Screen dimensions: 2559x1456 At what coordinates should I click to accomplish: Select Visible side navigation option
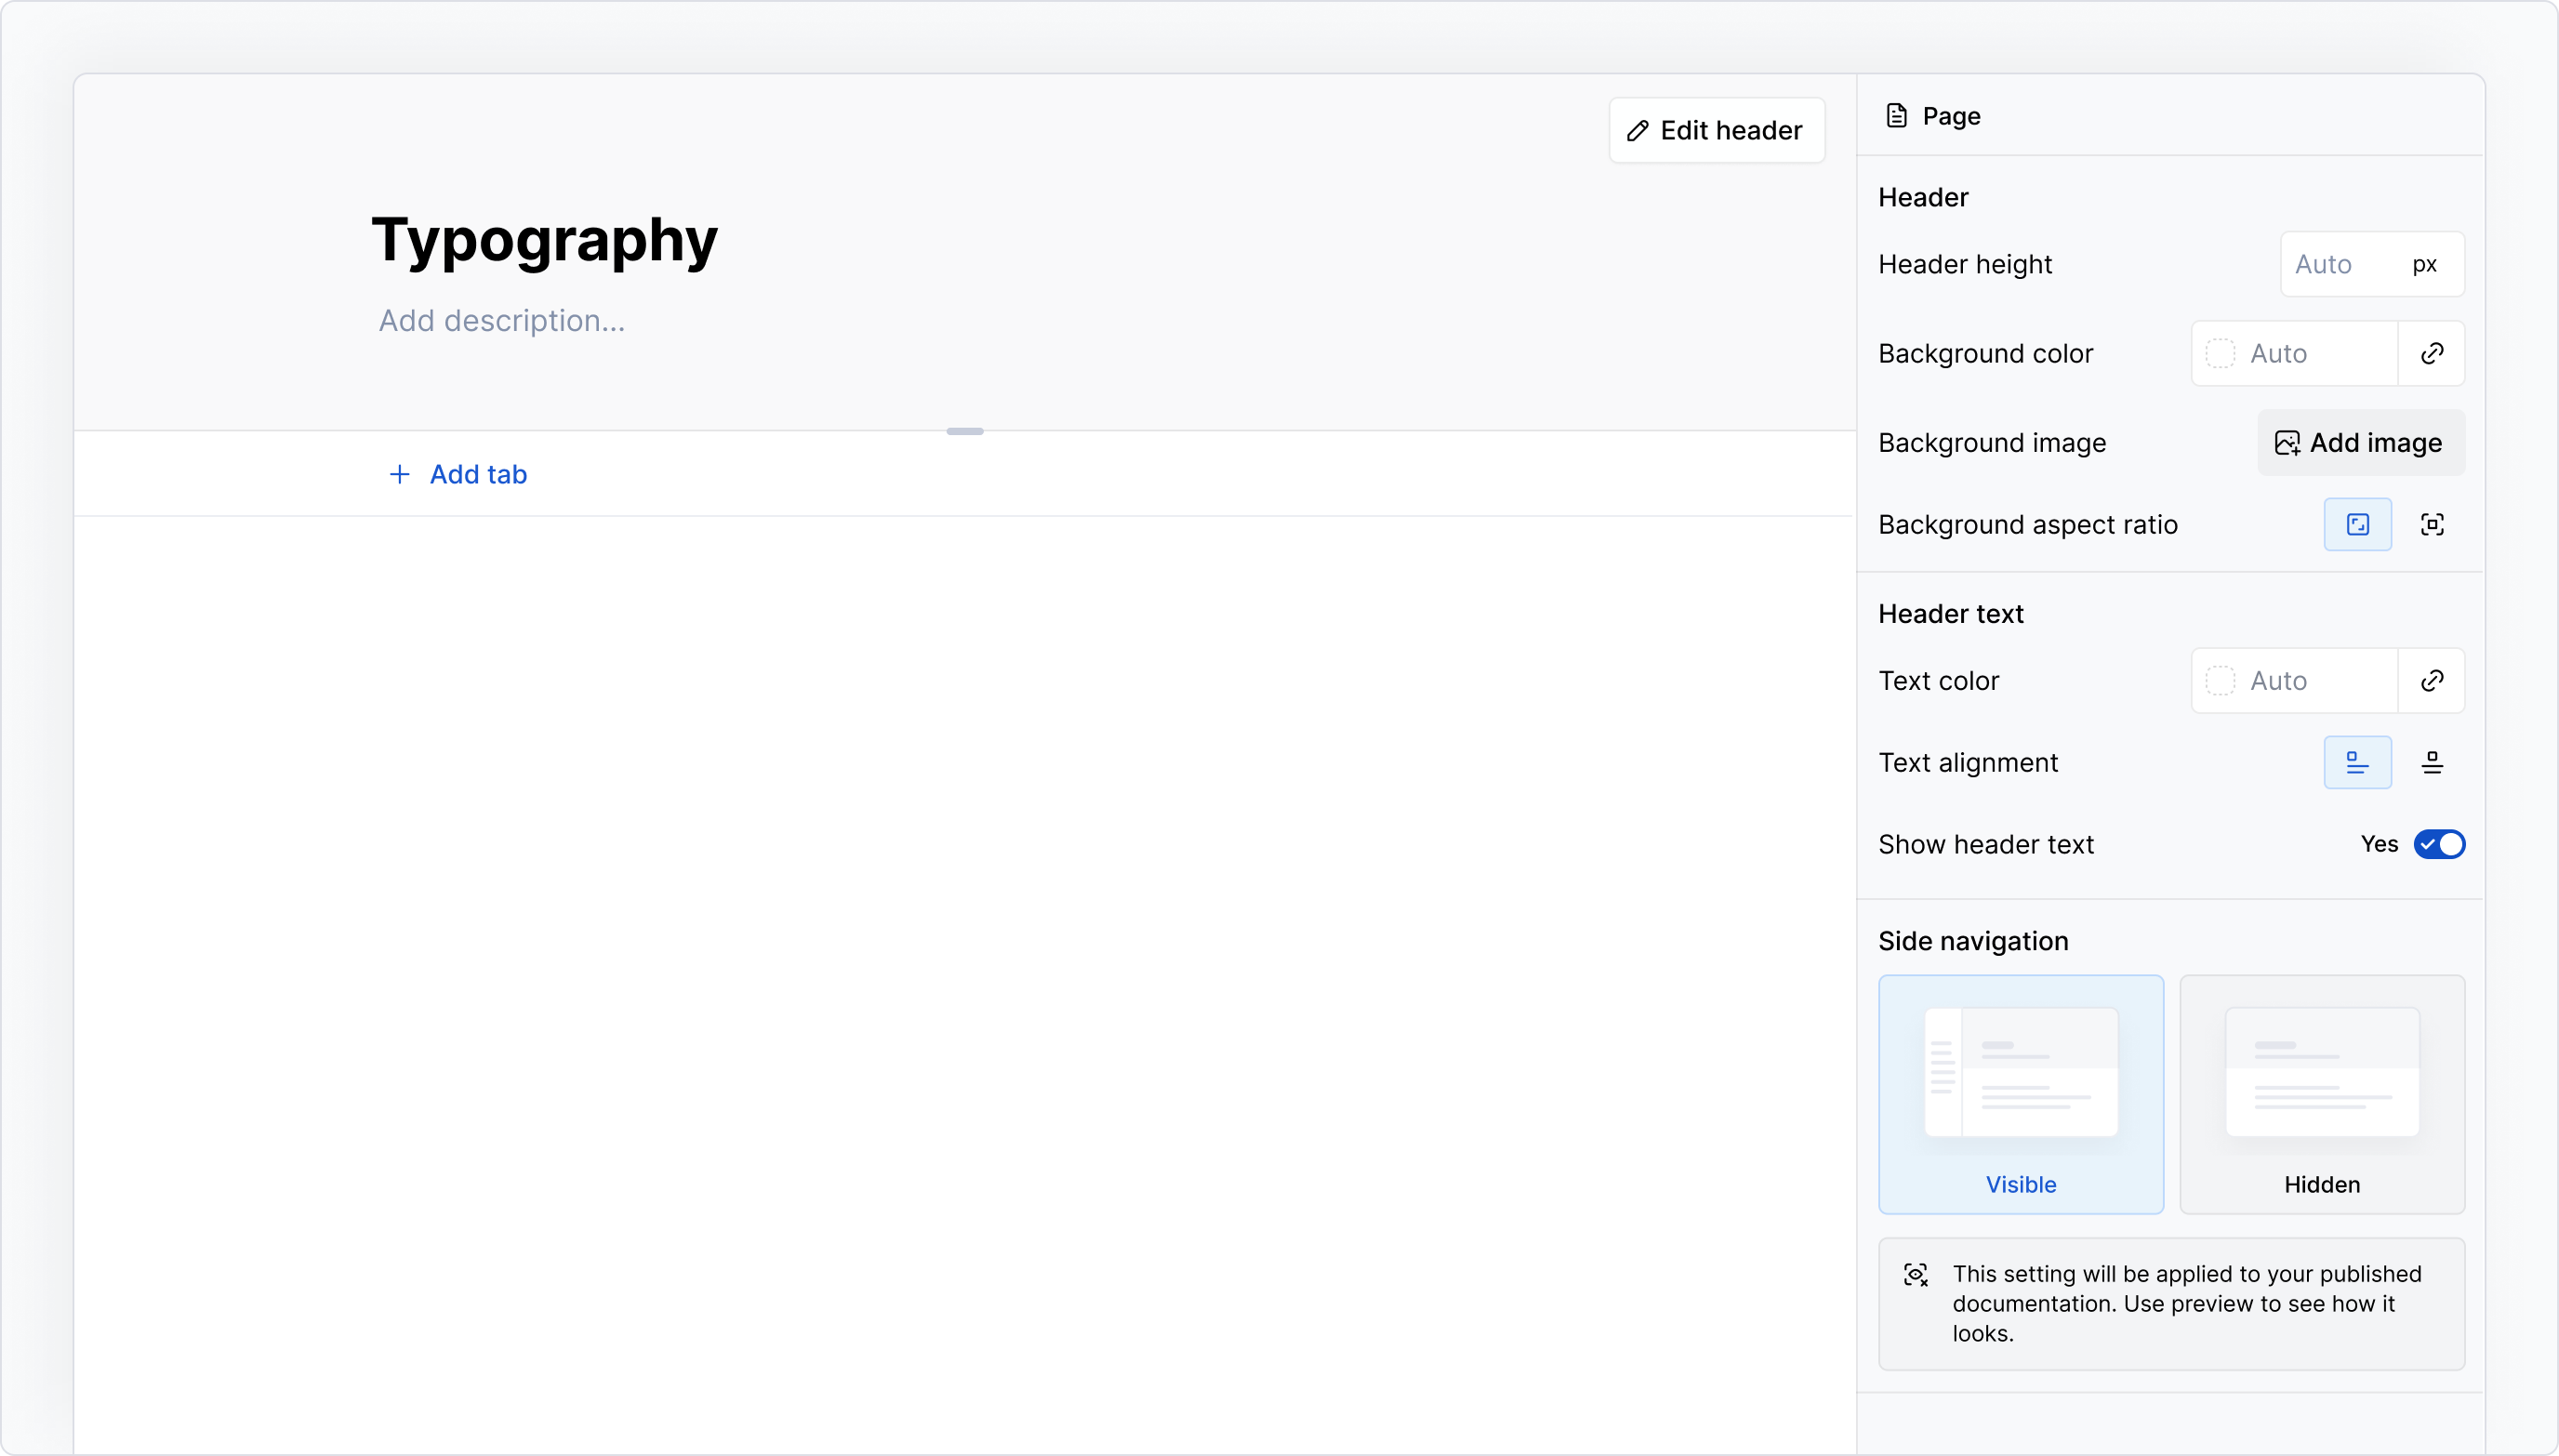pos(2020,1094)
